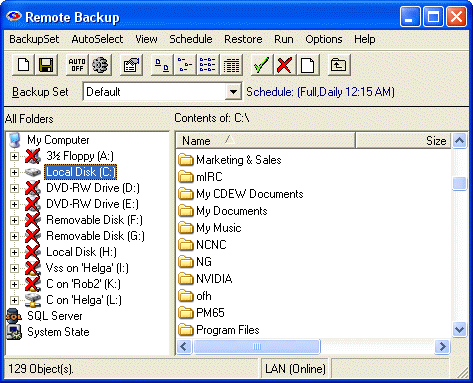Select DVD-RW Drive (E:) in tree
Viewport: 473px width, 383px height.
coord(92,204)
